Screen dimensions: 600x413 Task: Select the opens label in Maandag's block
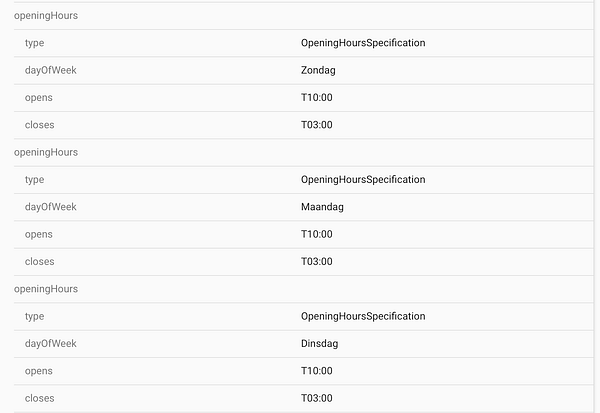(39, 234)
